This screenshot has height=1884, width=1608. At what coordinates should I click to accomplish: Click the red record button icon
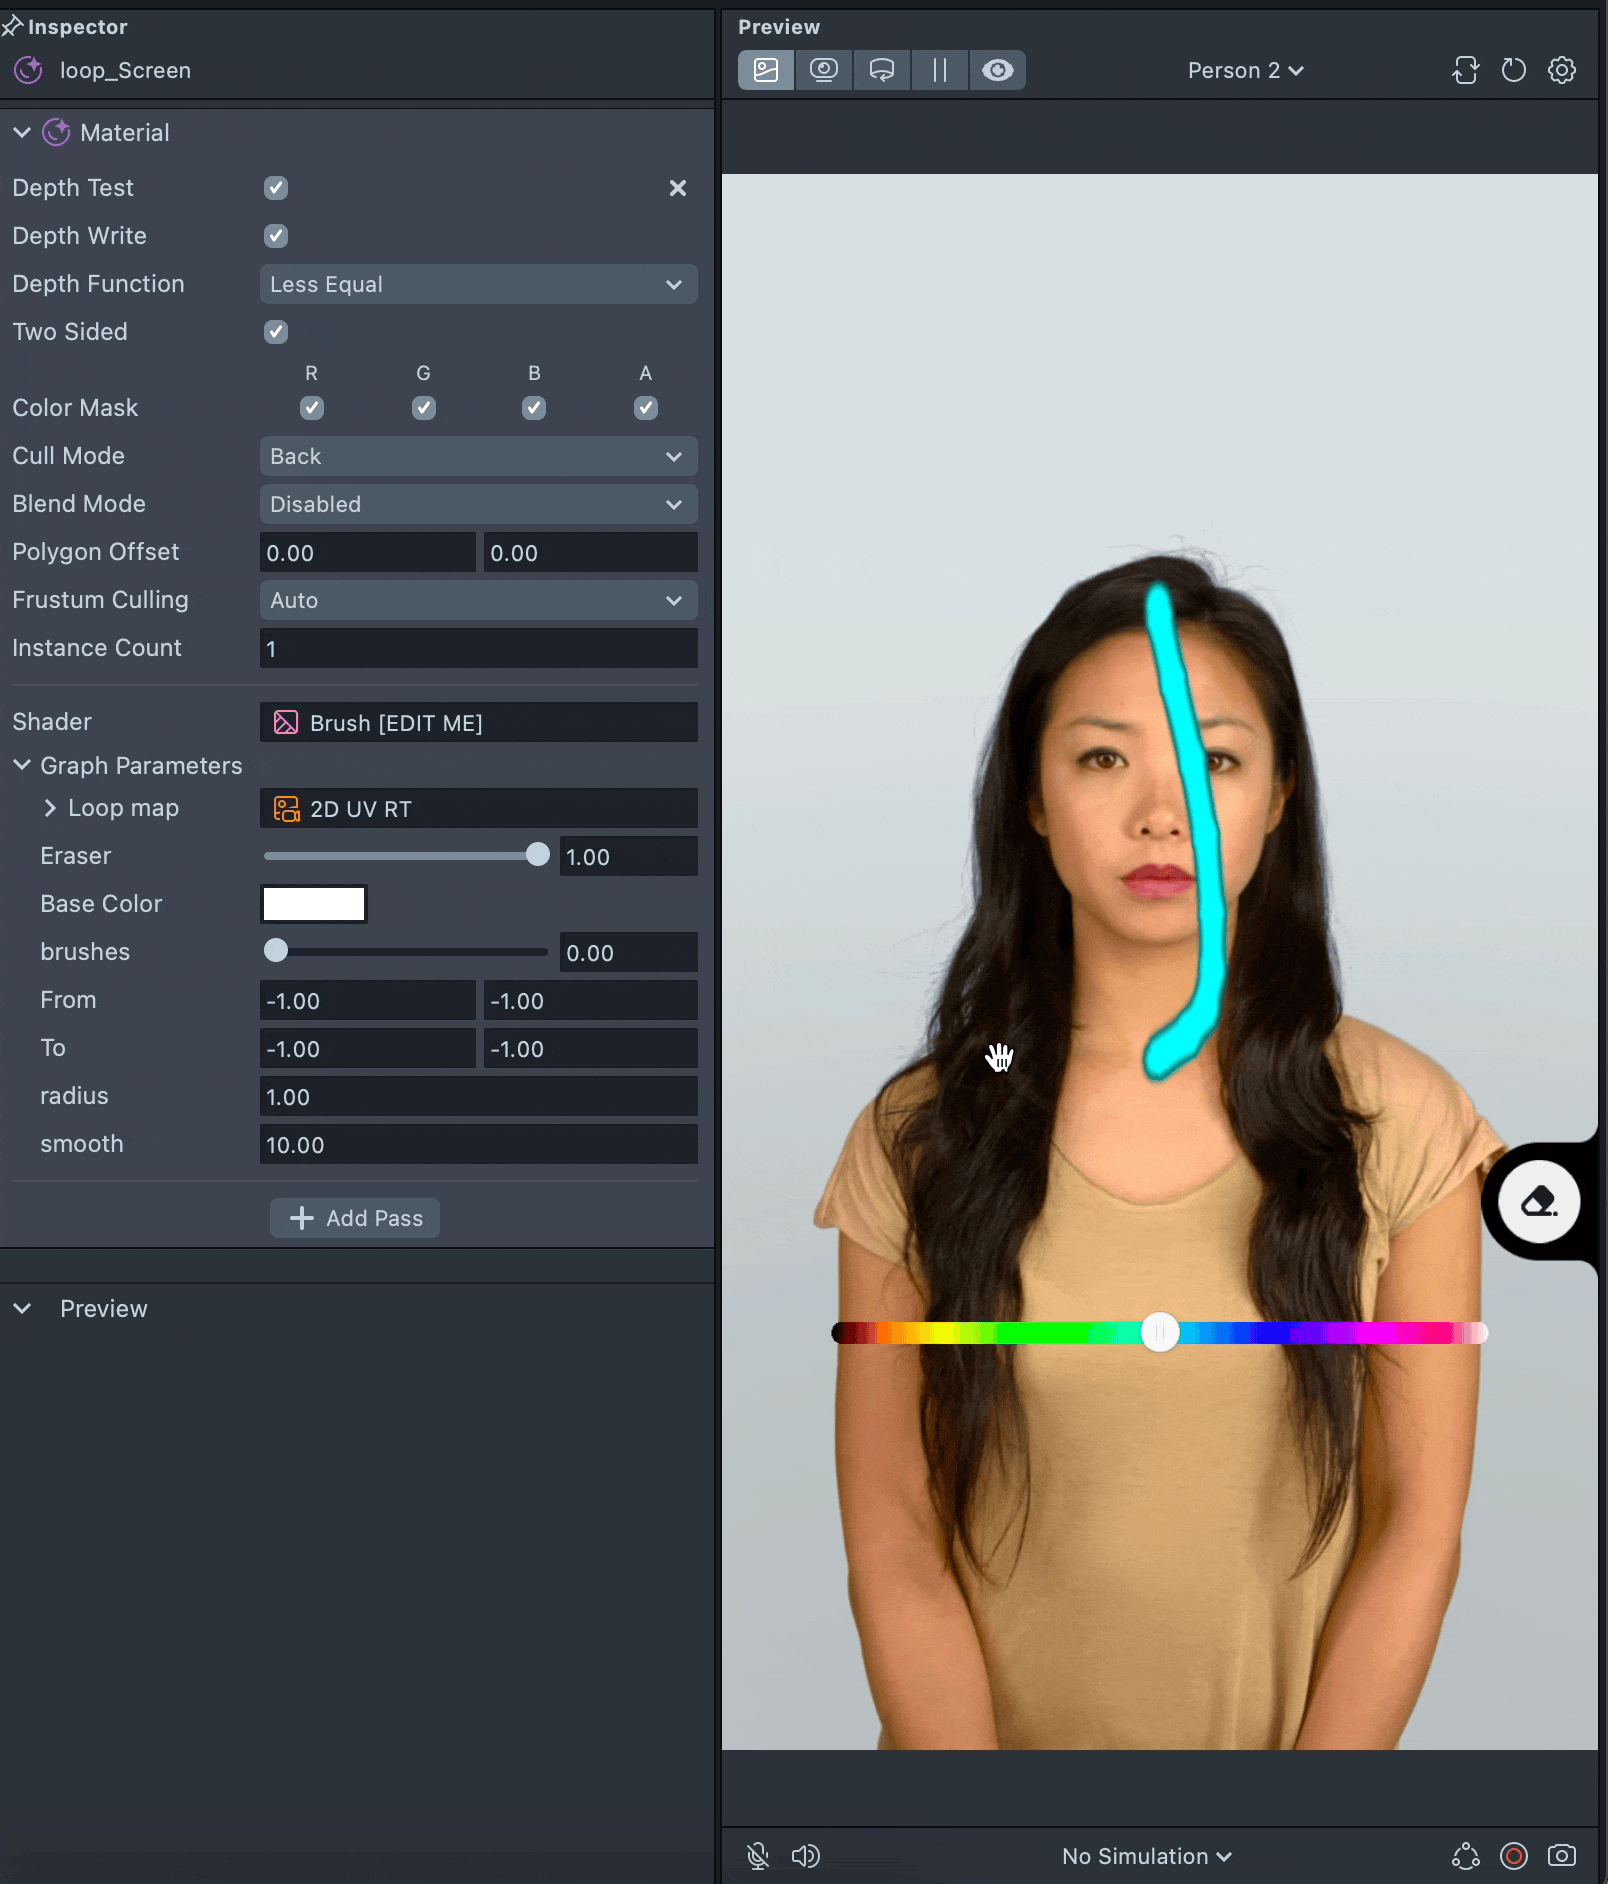point(1513,1856)
